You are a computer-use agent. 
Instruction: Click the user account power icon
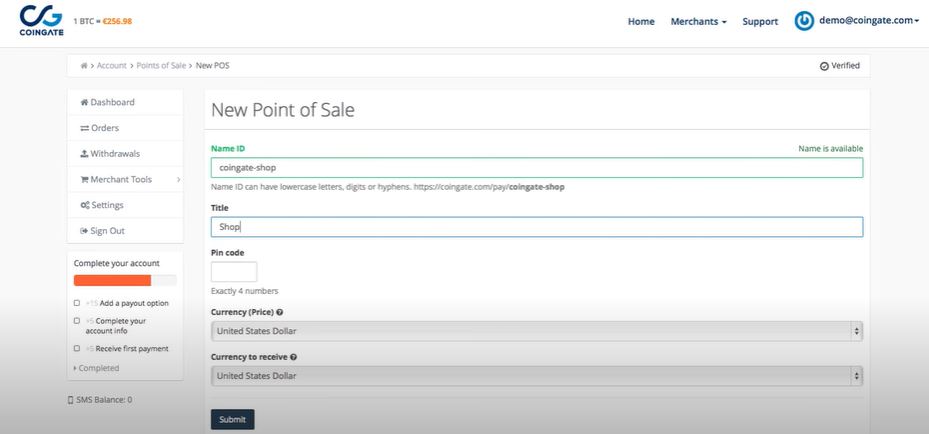[804, 21]
